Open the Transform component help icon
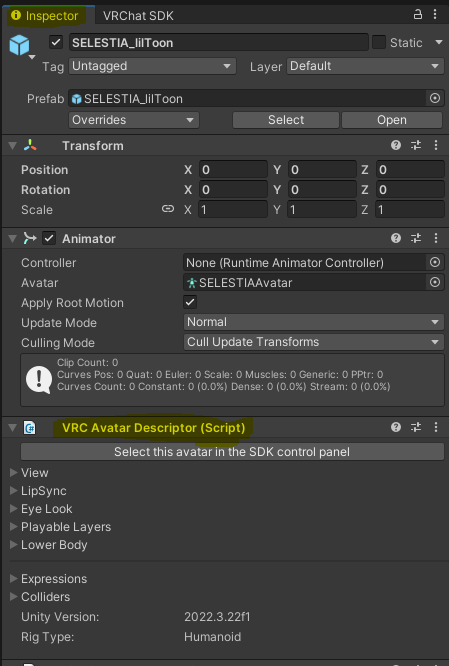 click(396, 145)
